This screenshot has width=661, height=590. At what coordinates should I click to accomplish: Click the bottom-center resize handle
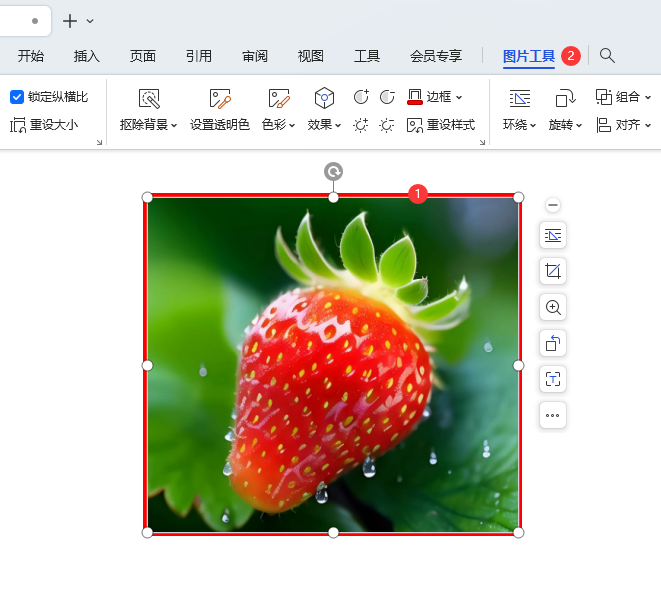(x=333, y=533)
